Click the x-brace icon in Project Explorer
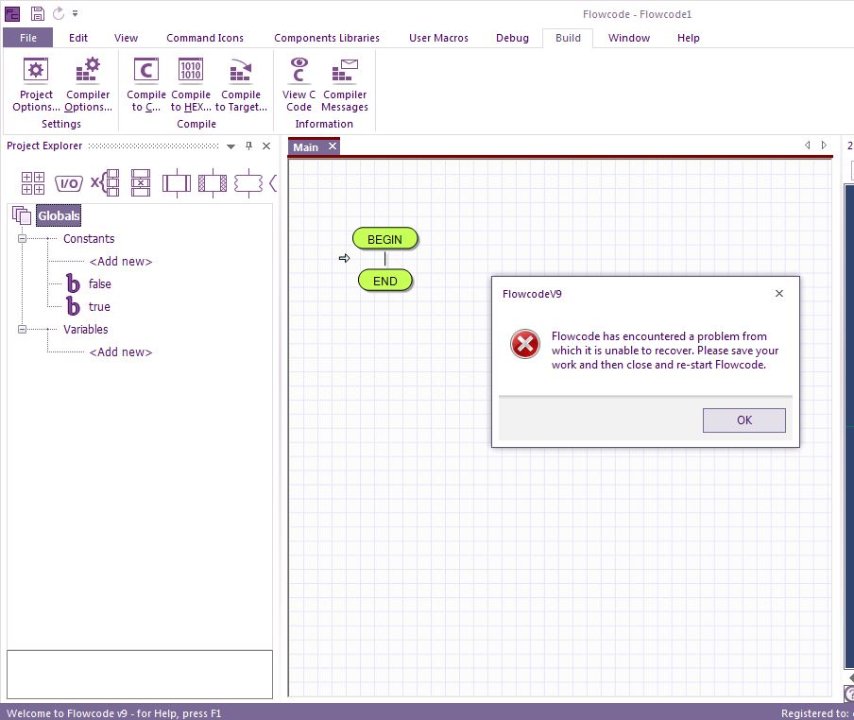The image size is (854, 720). 105,182
